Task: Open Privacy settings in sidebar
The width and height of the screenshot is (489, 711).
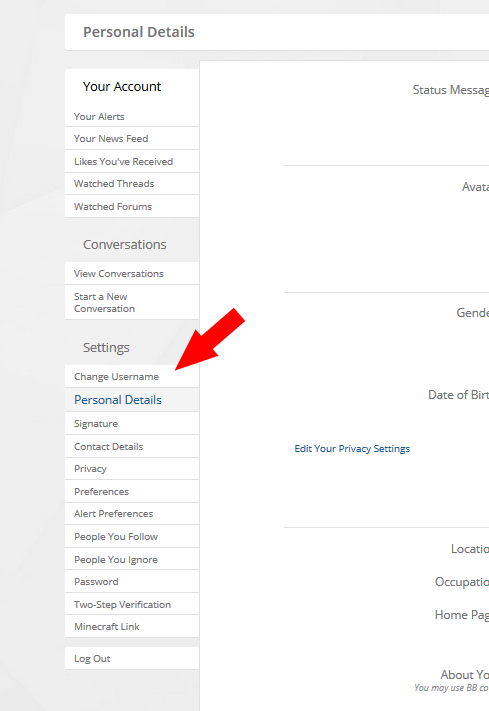Action: click(x=132, y=469)
